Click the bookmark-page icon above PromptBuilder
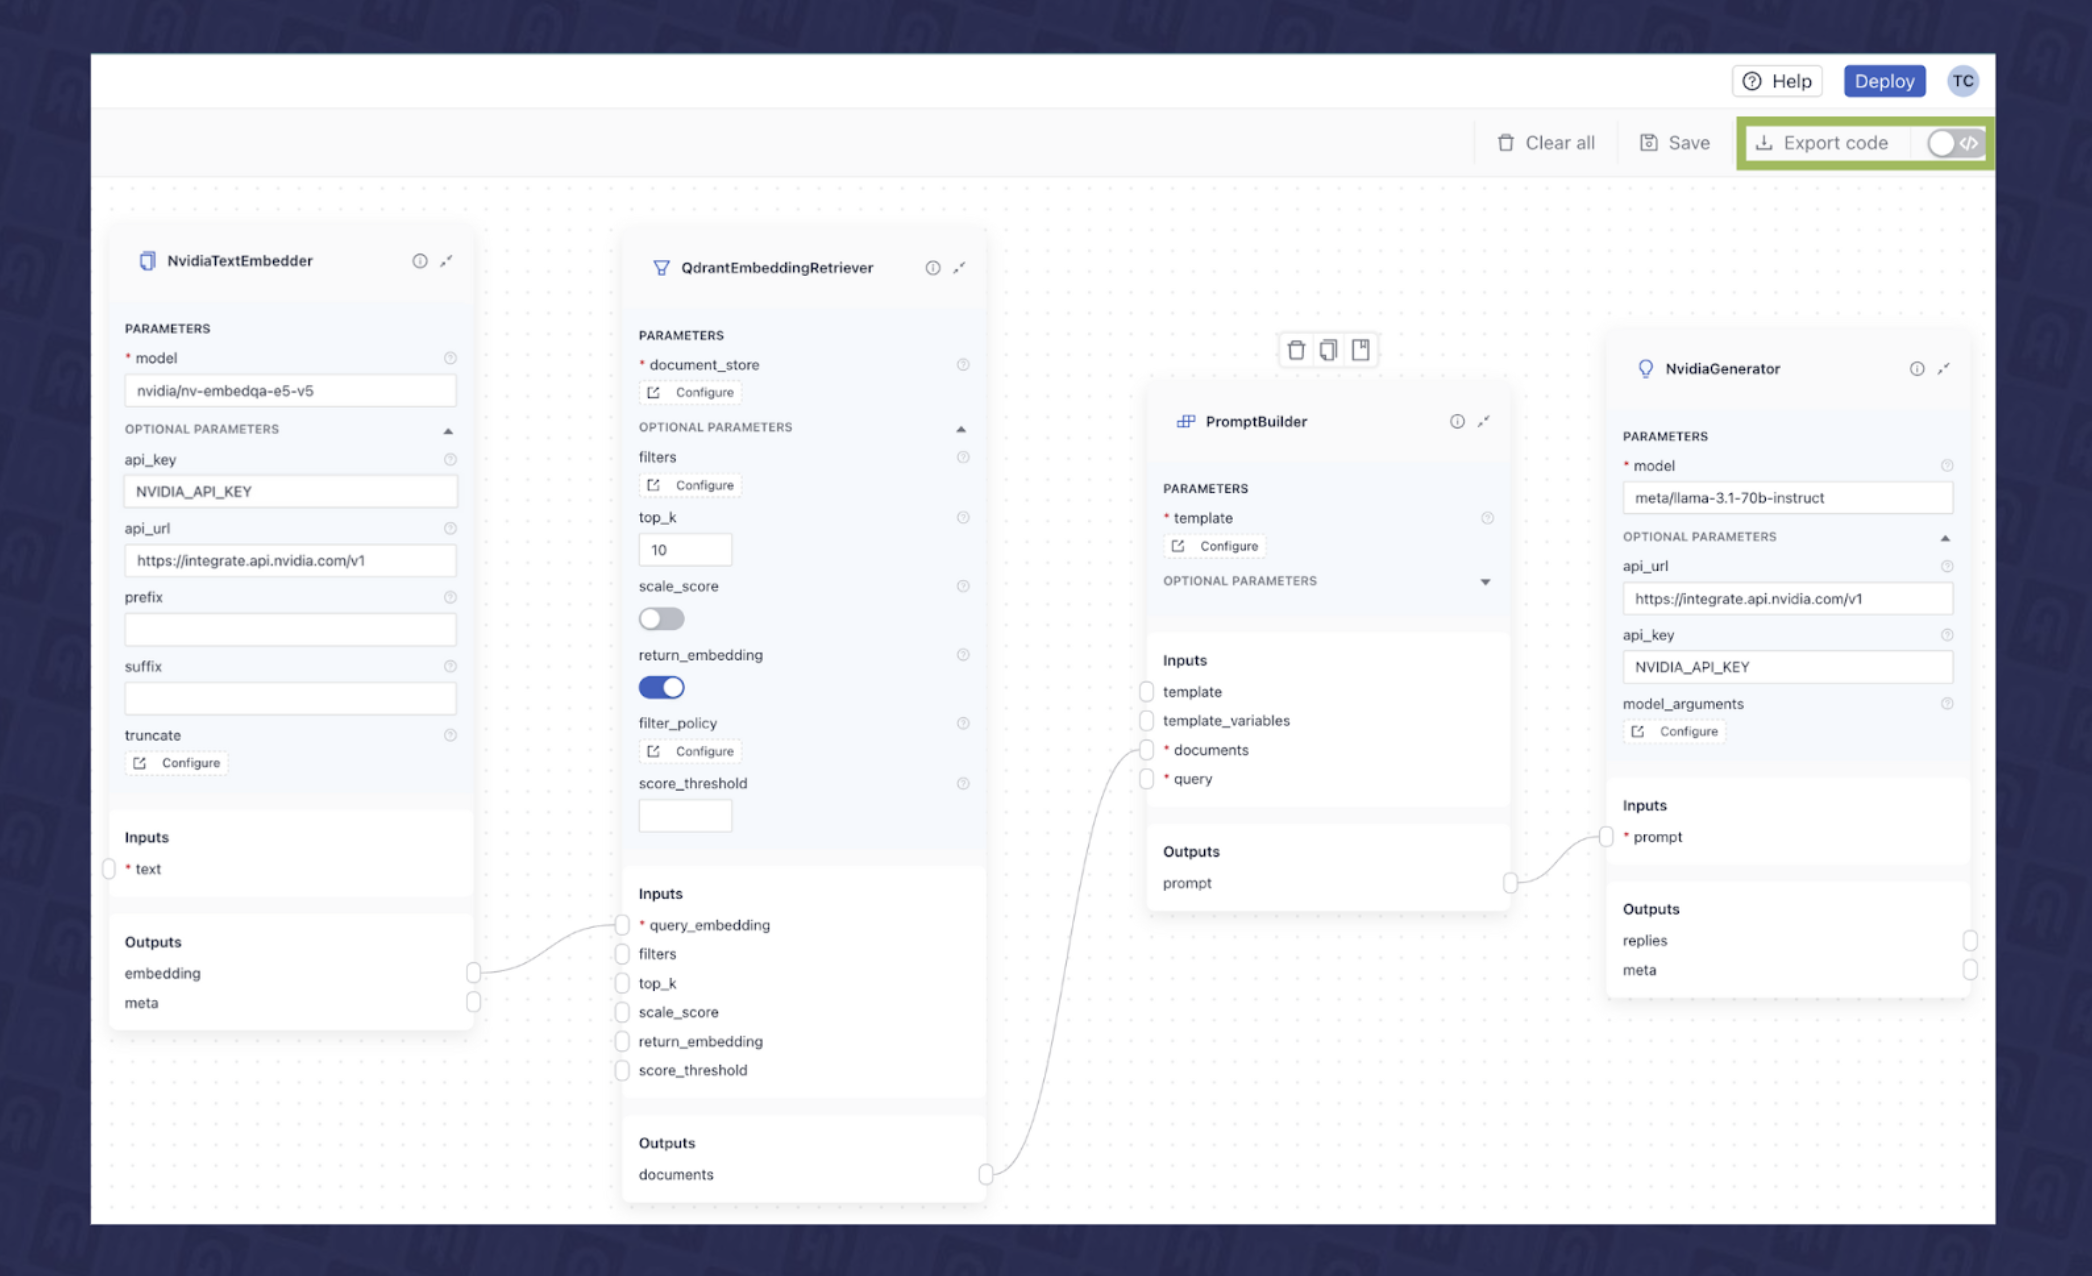The width and height of the screenshot is (2092, 1276). click(x=1360, y=350)
